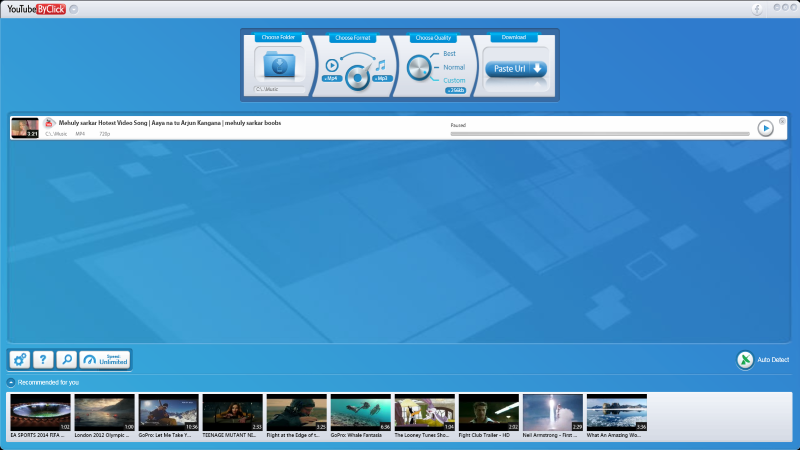Image resolution: width=800 pixels, height=450 pixels.
Task: Collapse the Recommended for you section
Action: (x=11, y=382)
